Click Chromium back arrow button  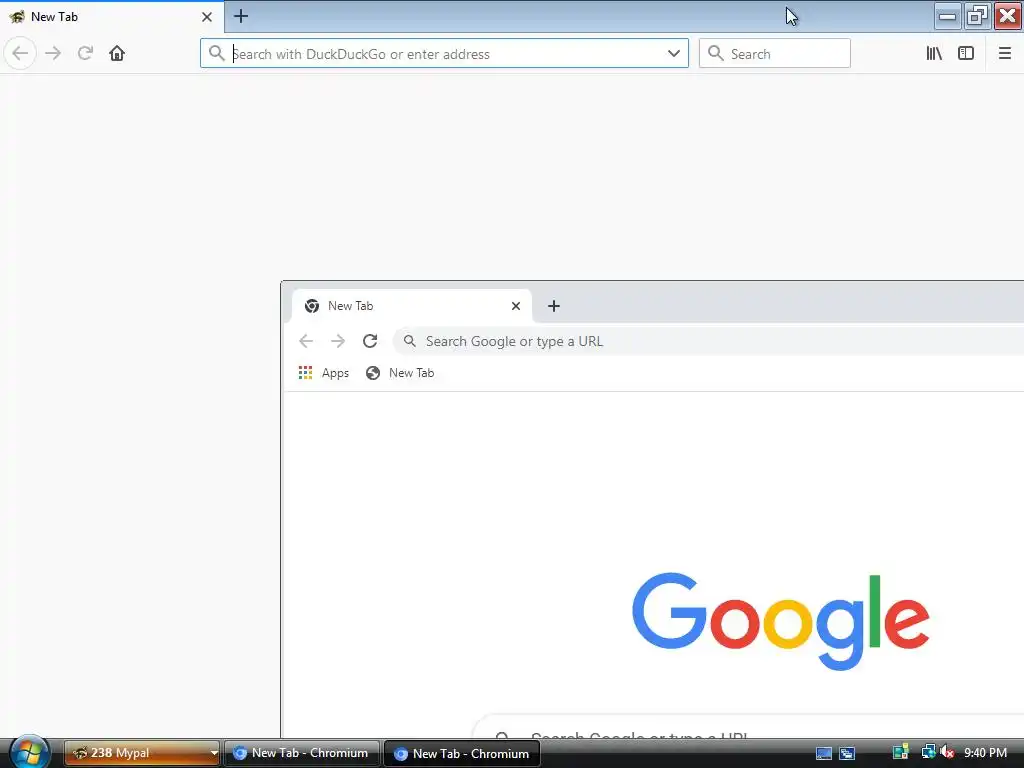(306, 341)
